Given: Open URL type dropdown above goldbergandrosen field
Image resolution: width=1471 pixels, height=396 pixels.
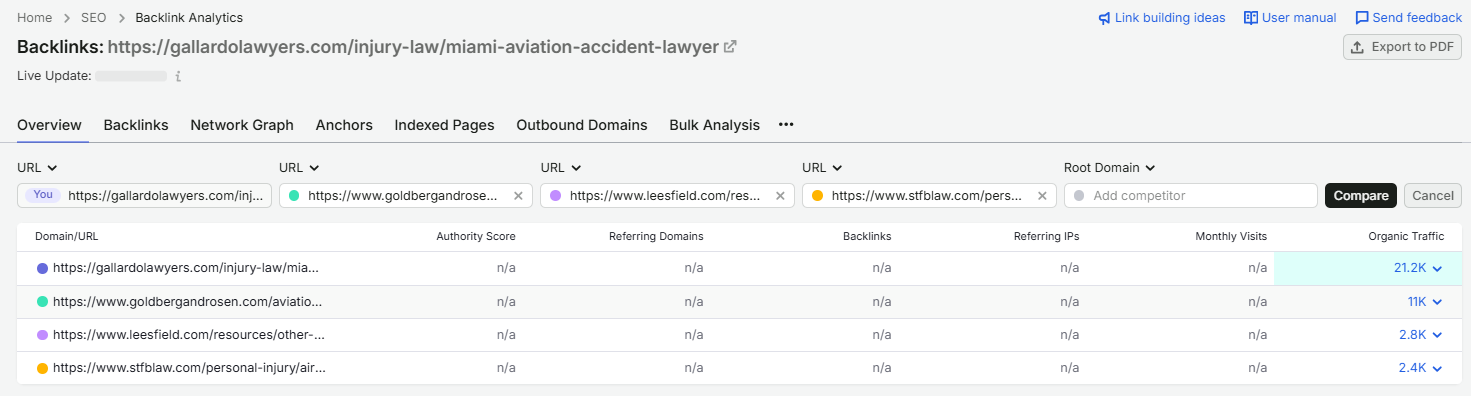Looking at the screenshot, I should [299, 168].
